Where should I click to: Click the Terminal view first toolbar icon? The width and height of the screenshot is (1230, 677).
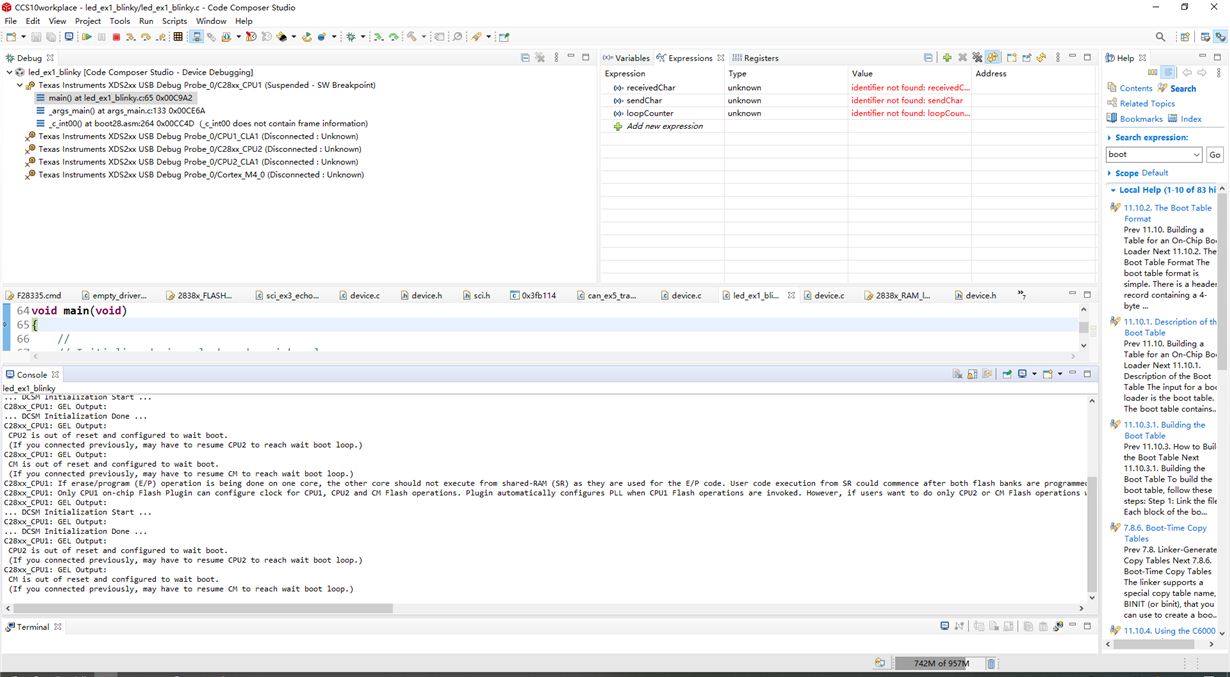(x=945, y=627)
